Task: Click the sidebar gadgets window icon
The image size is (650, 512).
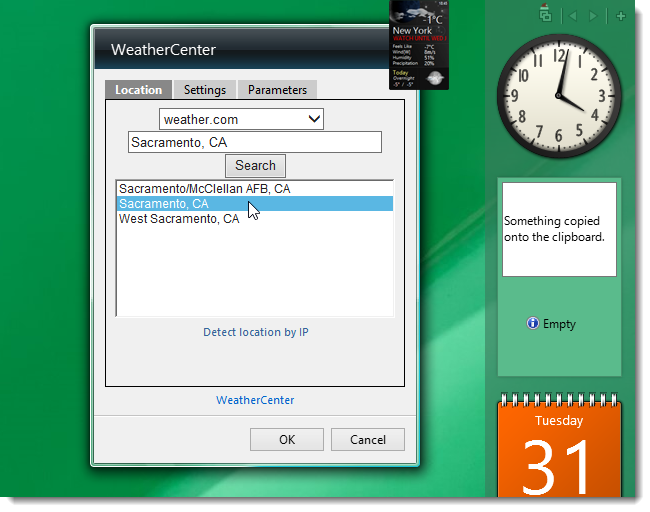Action: point(545,13)
